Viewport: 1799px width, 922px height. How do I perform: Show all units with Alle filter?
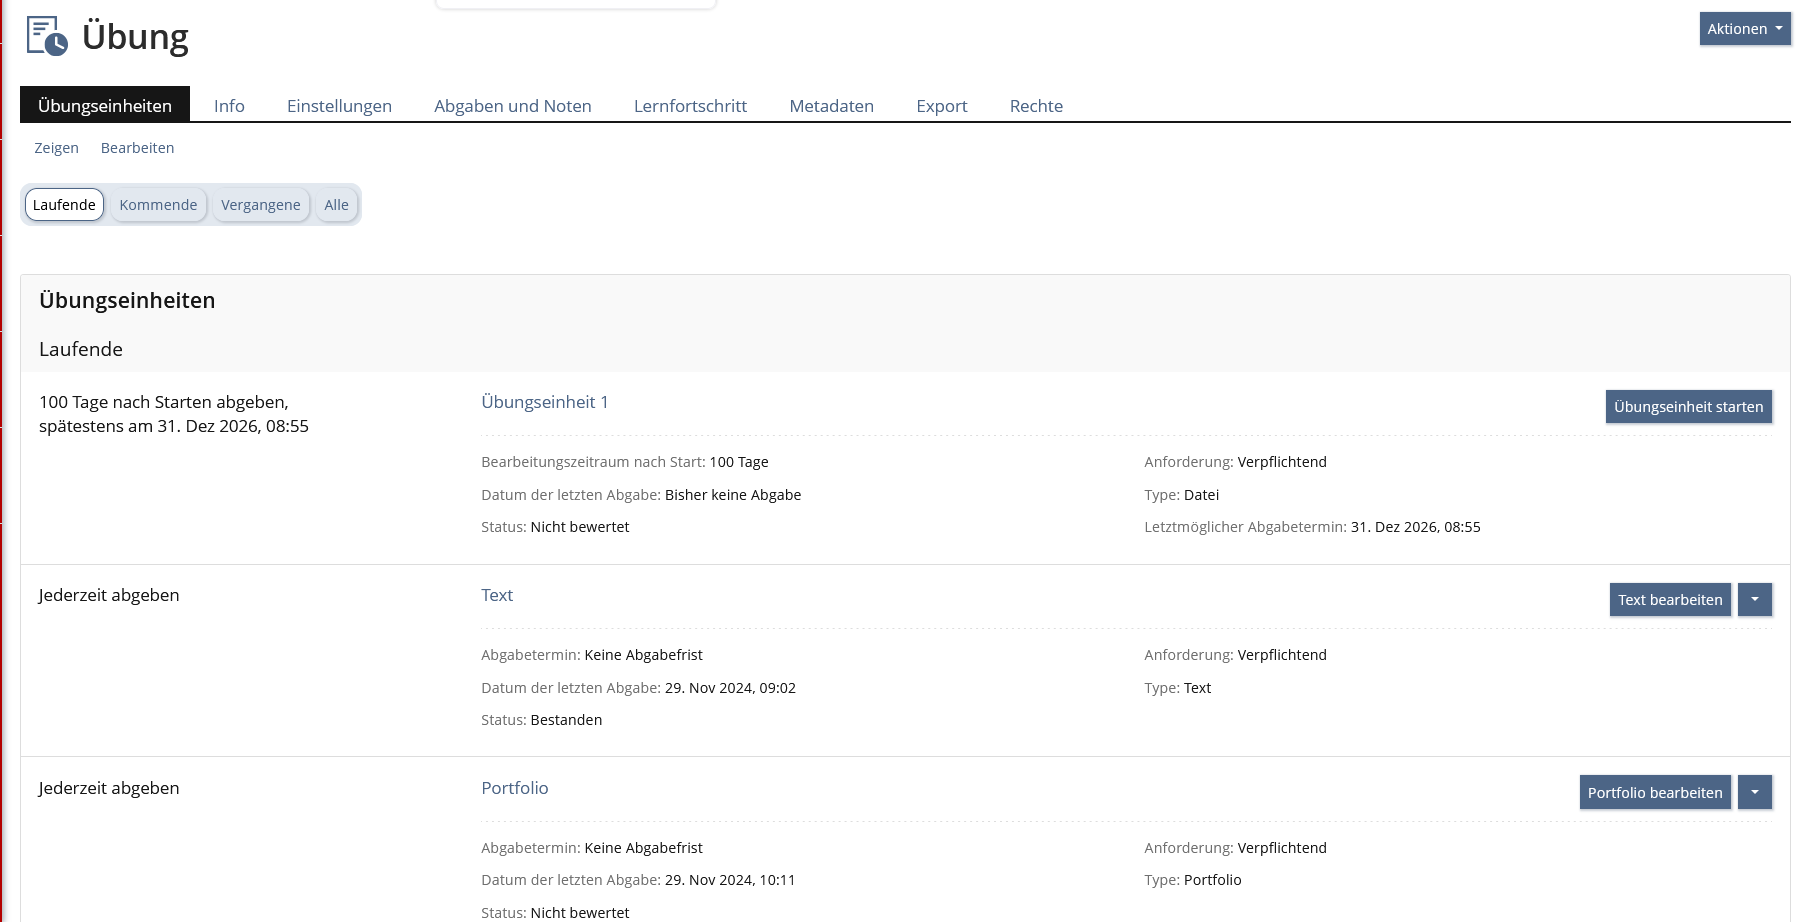click(336, 205)
